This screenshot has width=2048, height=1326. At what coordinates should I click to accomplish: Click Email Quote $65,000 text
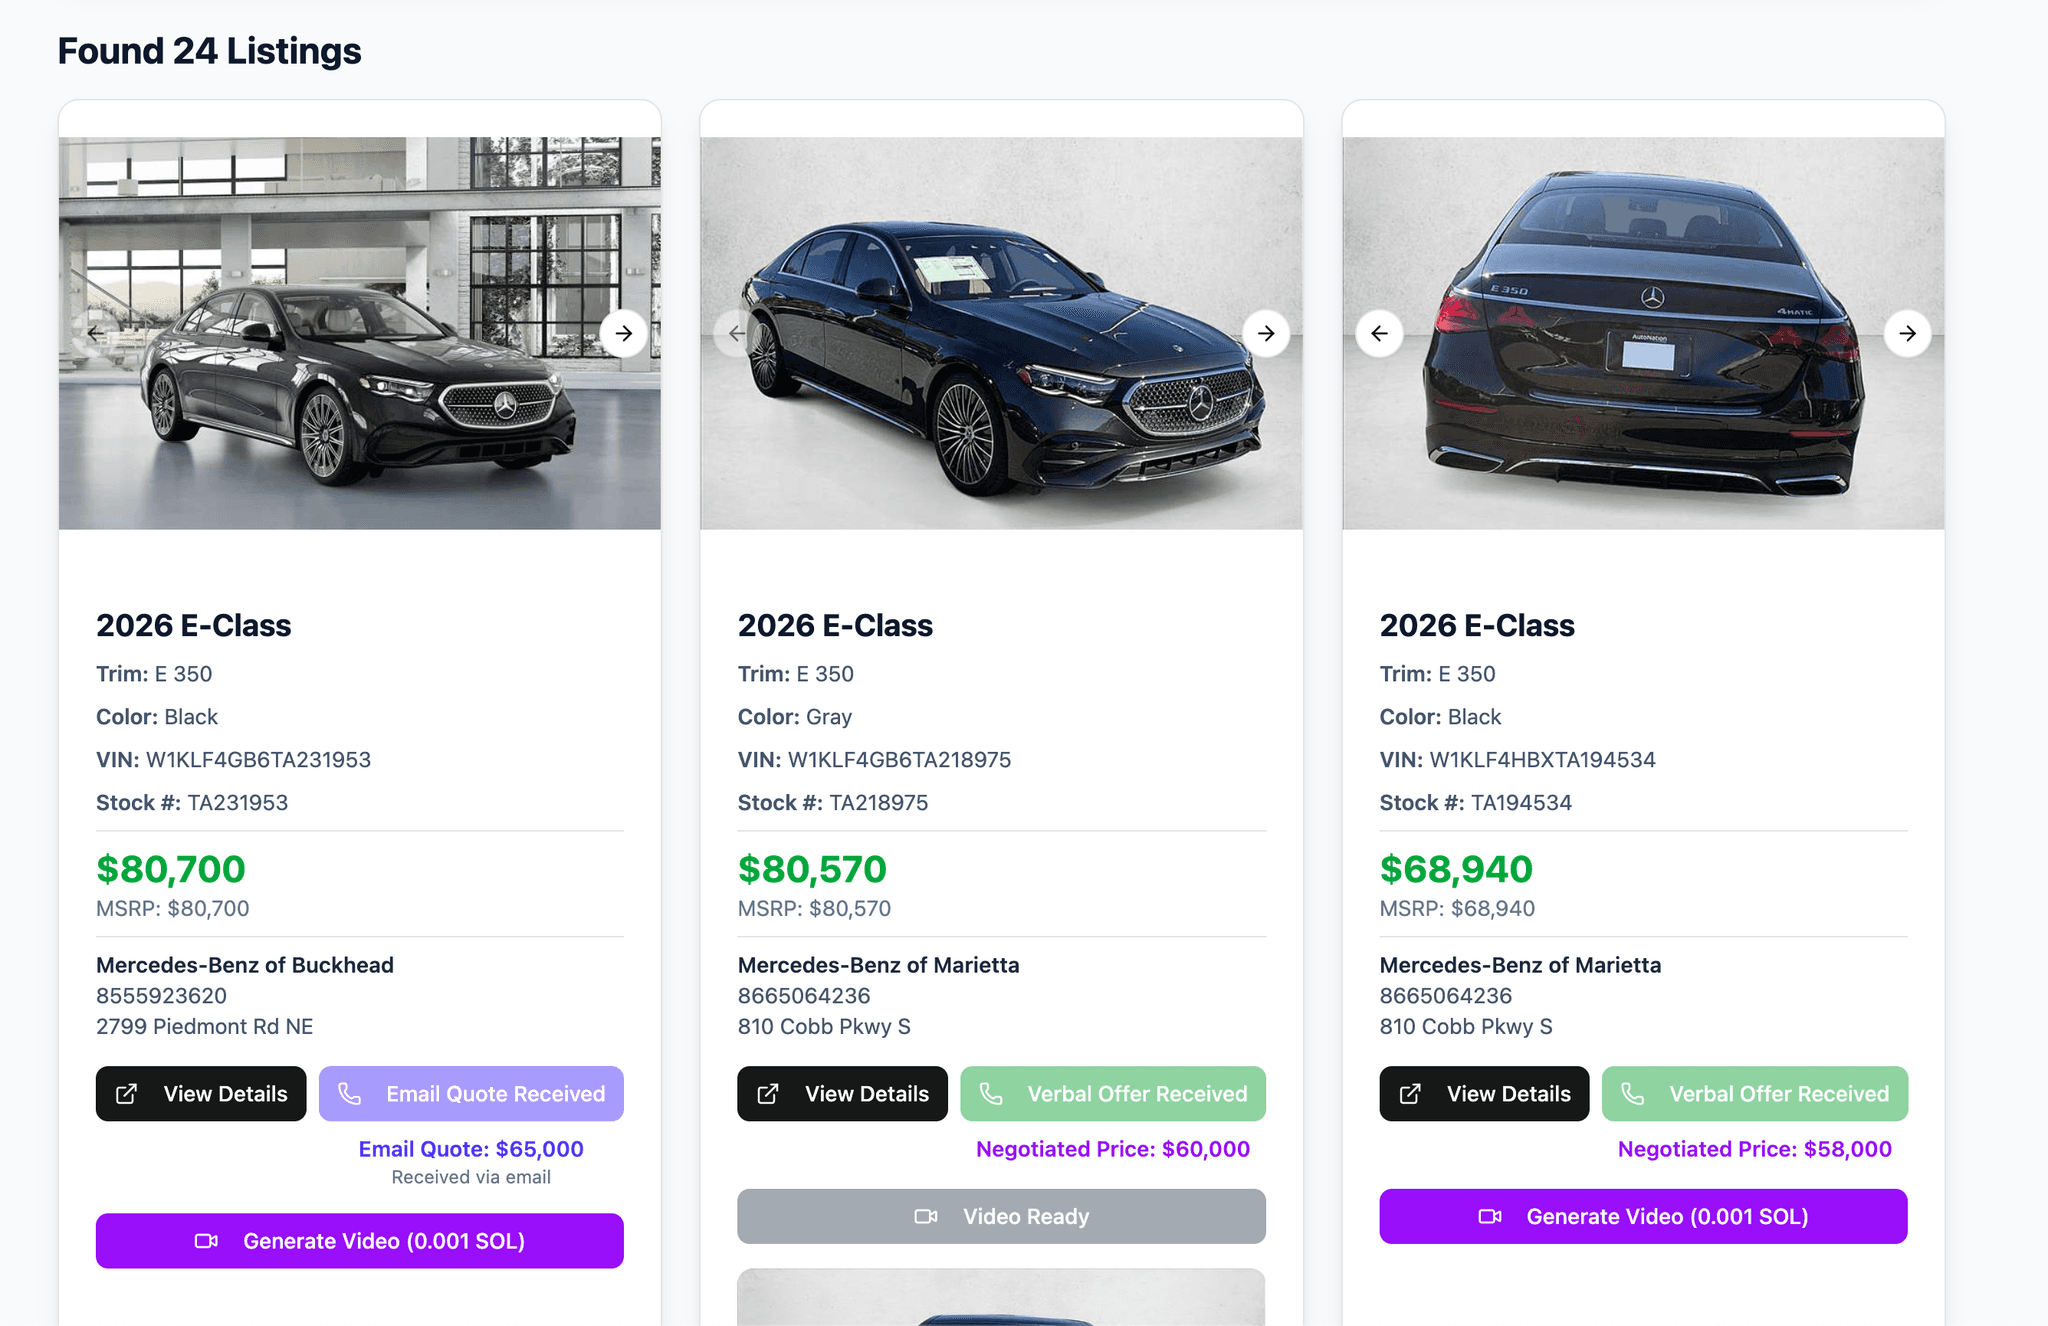tap(471, 1149)
